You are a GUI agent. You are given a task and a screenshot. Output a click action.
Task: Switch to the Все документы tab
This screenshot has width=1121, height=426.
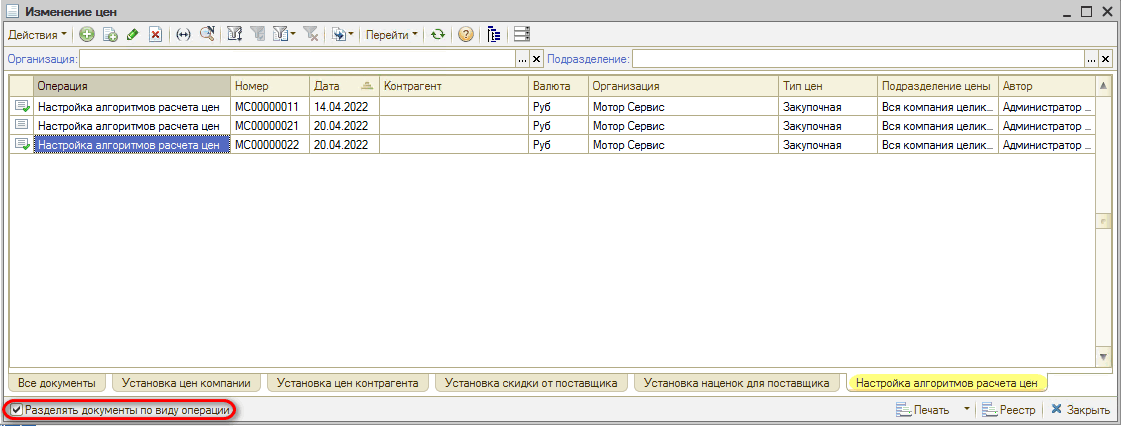(x=56, y=382)
